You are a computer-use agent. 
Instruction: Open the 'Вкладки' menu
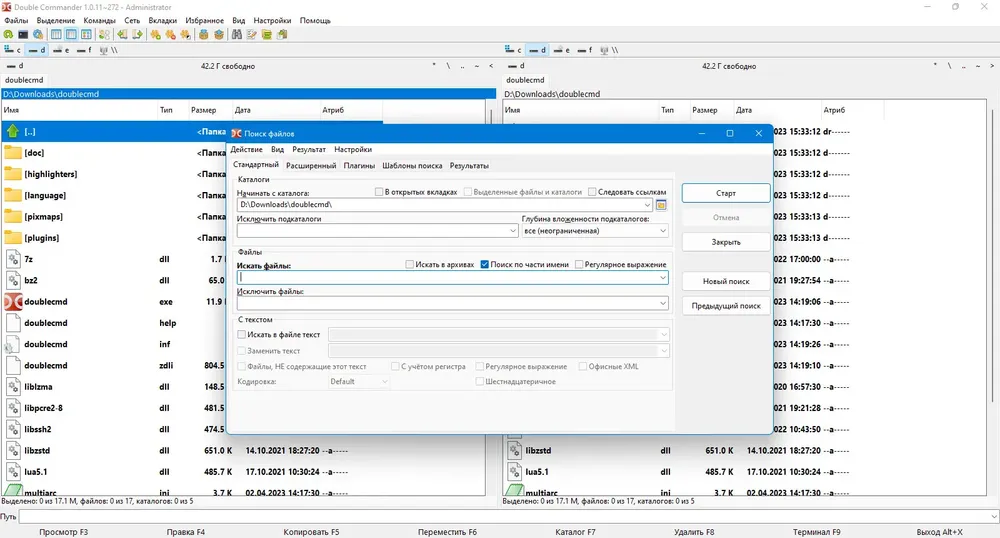(x=163, y=20)
